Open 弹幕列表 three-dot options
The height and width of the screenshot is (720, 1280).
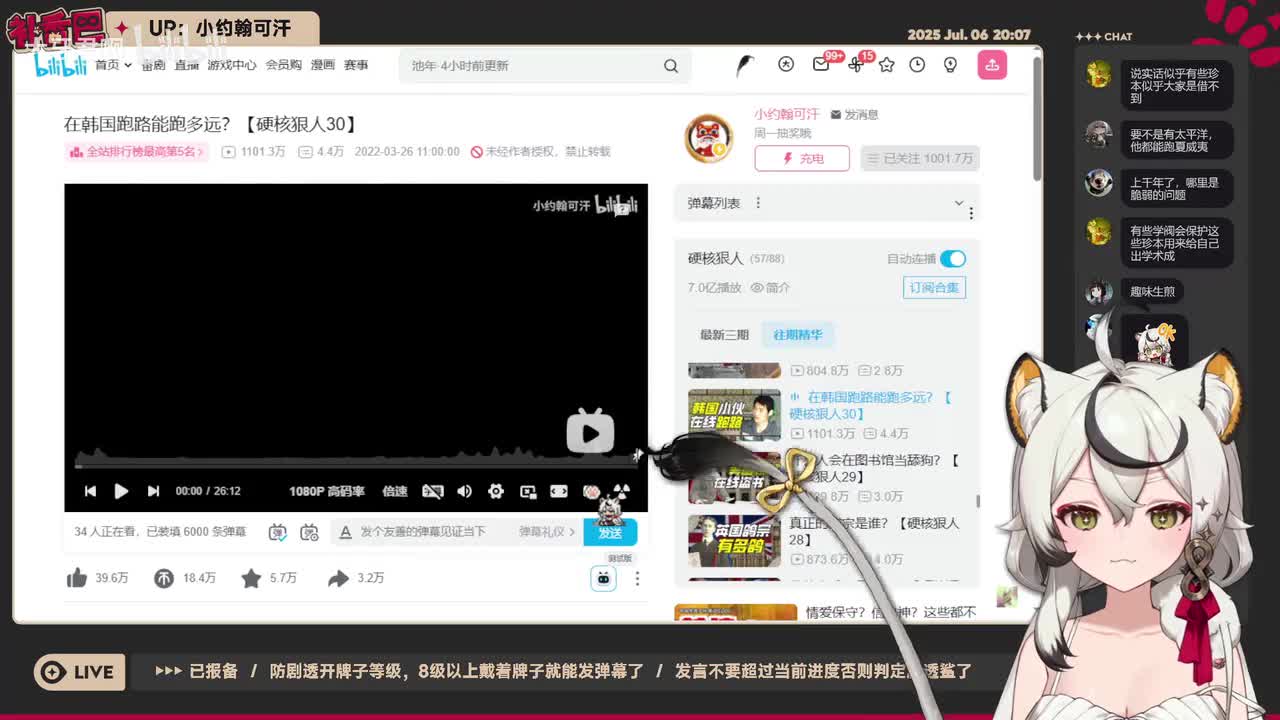coord(758,203)
